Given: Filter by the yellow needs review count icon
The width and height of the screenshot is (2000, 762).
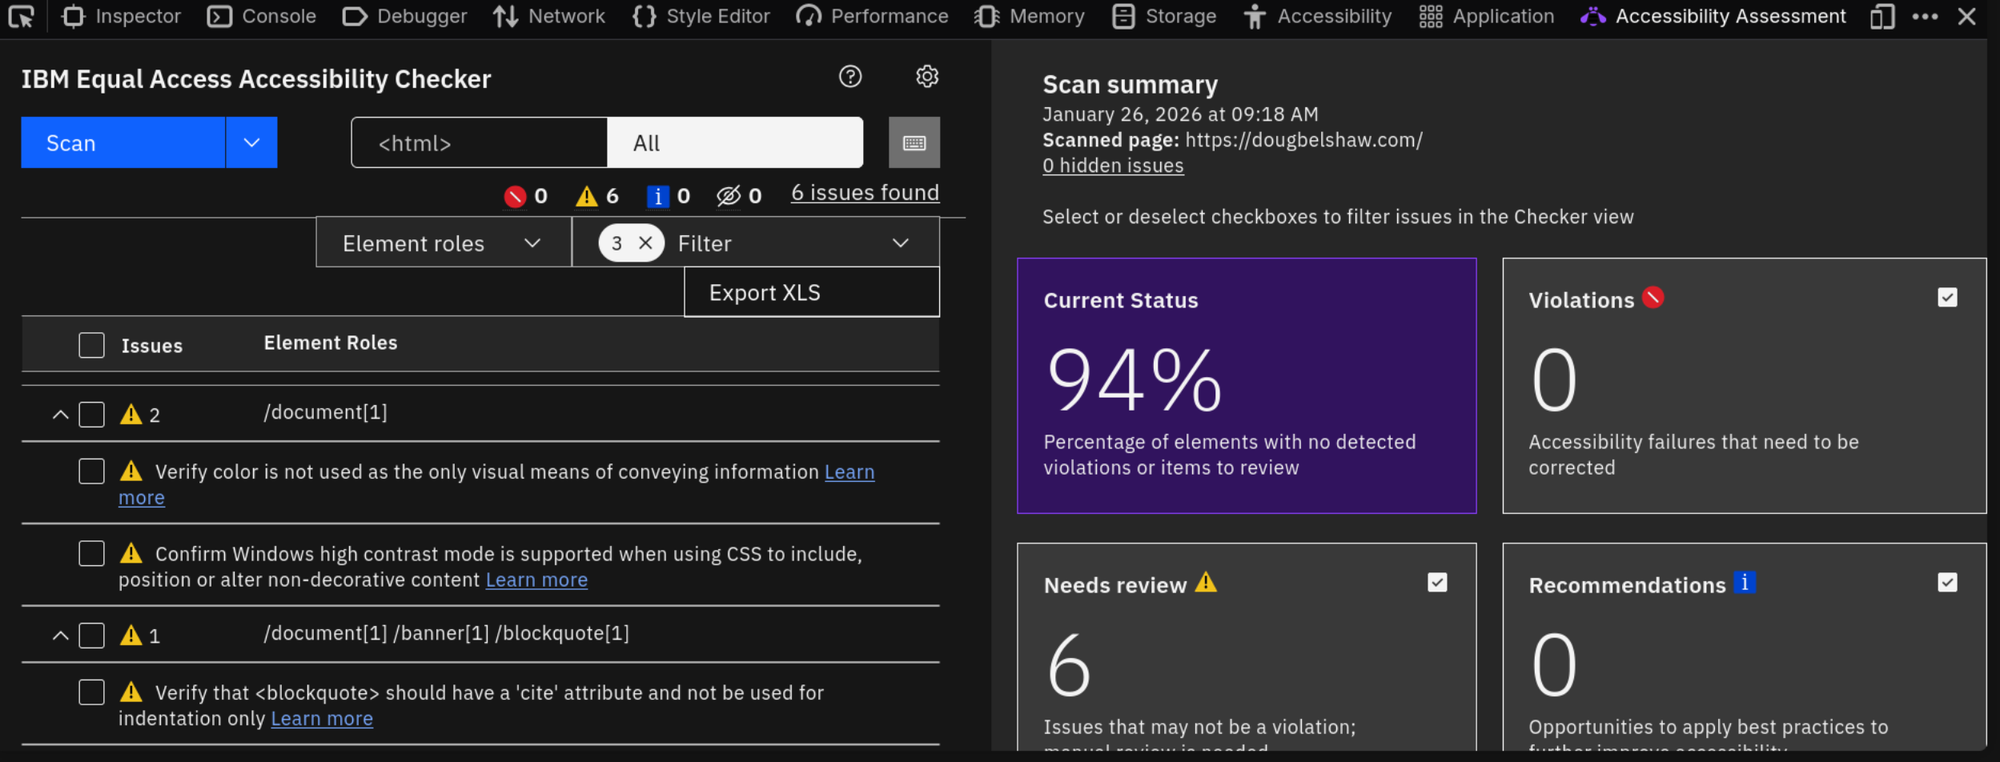Looking at the screenshot, I should [x=597, y=196].
